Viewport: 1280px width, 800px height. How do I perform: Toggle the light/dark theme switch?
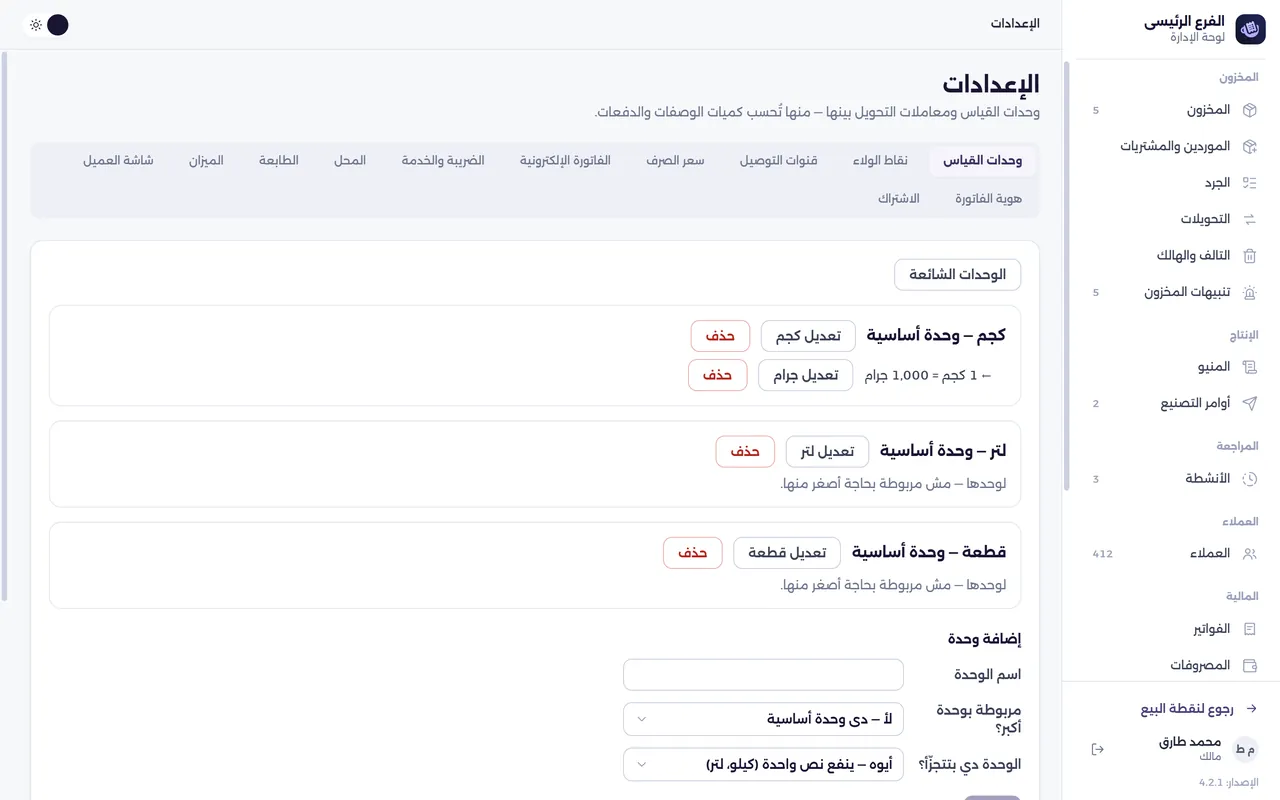pyautogui.click(x=47, y=25)
